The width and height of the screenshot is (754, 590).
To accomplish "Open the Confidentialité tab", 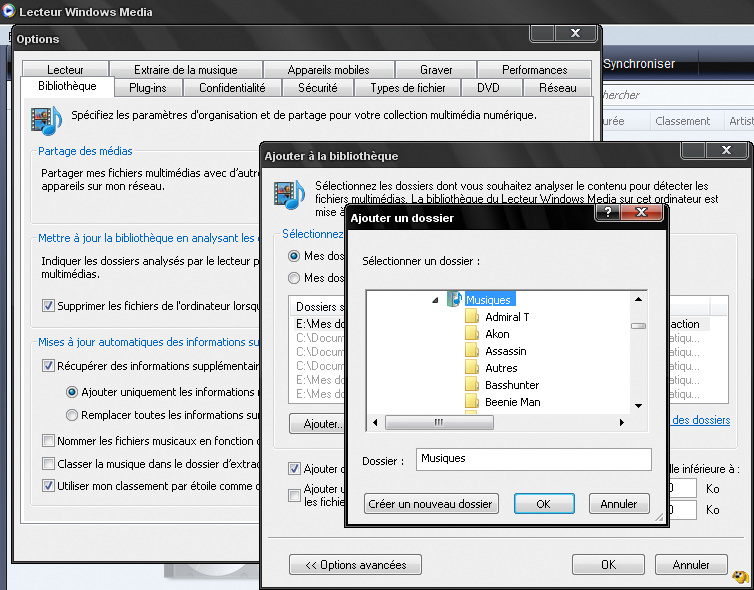I will (x=232, y=88).
